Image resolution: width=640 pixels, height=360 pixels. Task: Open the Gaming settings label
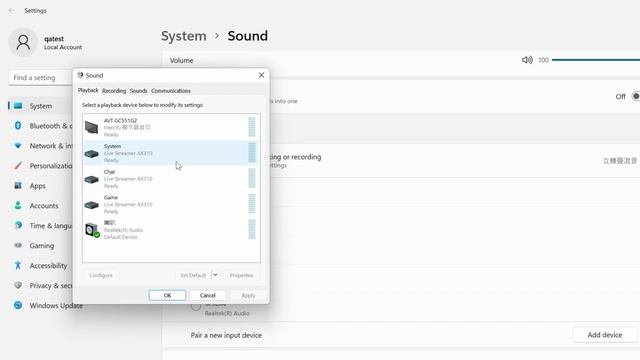tap(42, 246)
